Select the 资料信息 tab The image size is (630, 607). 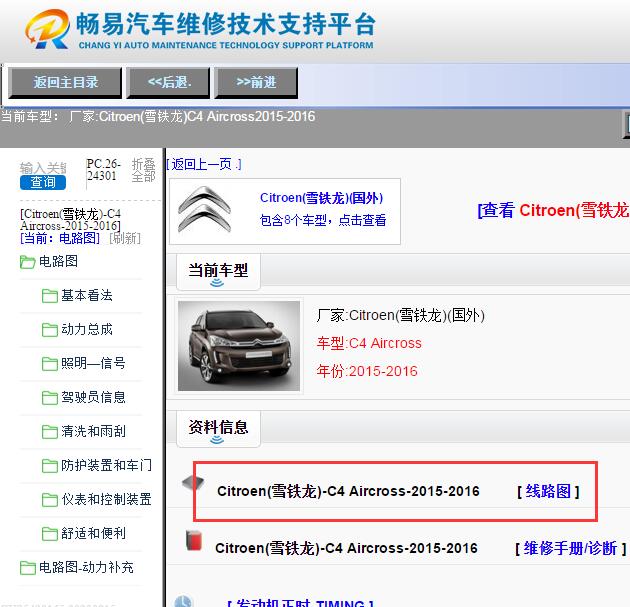[x=218, y=428]
